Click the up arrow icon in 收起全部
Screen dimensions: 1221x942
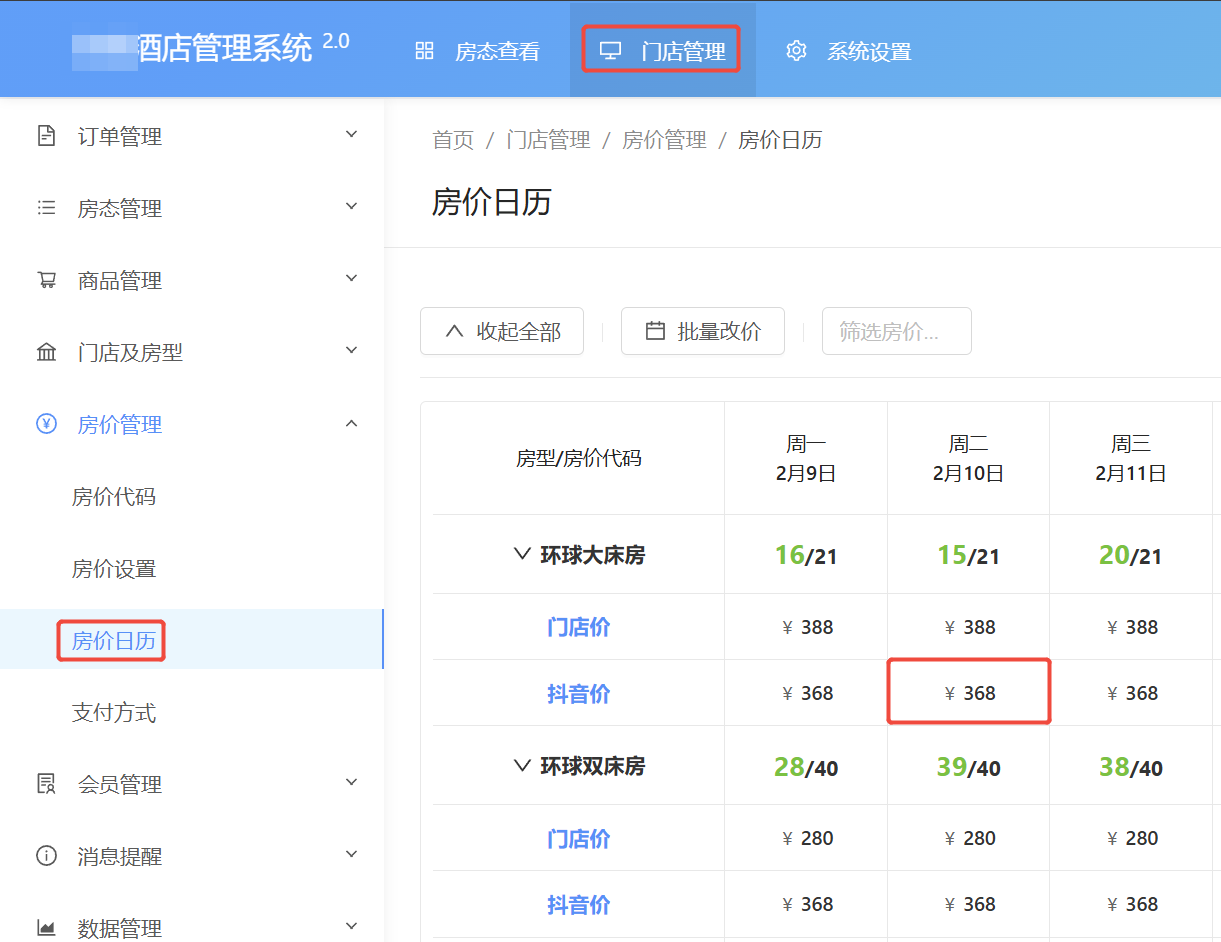click(454, 331)
